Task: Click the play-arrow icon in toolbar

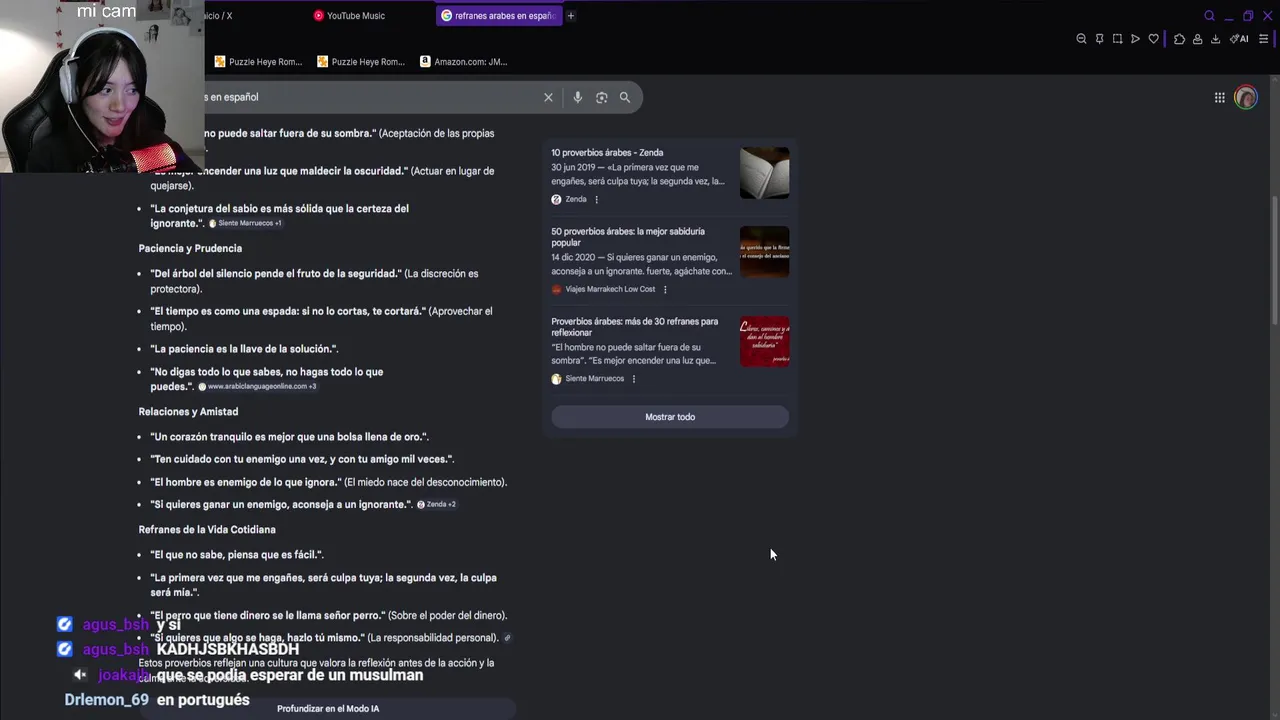Action: coord(1135,39)
